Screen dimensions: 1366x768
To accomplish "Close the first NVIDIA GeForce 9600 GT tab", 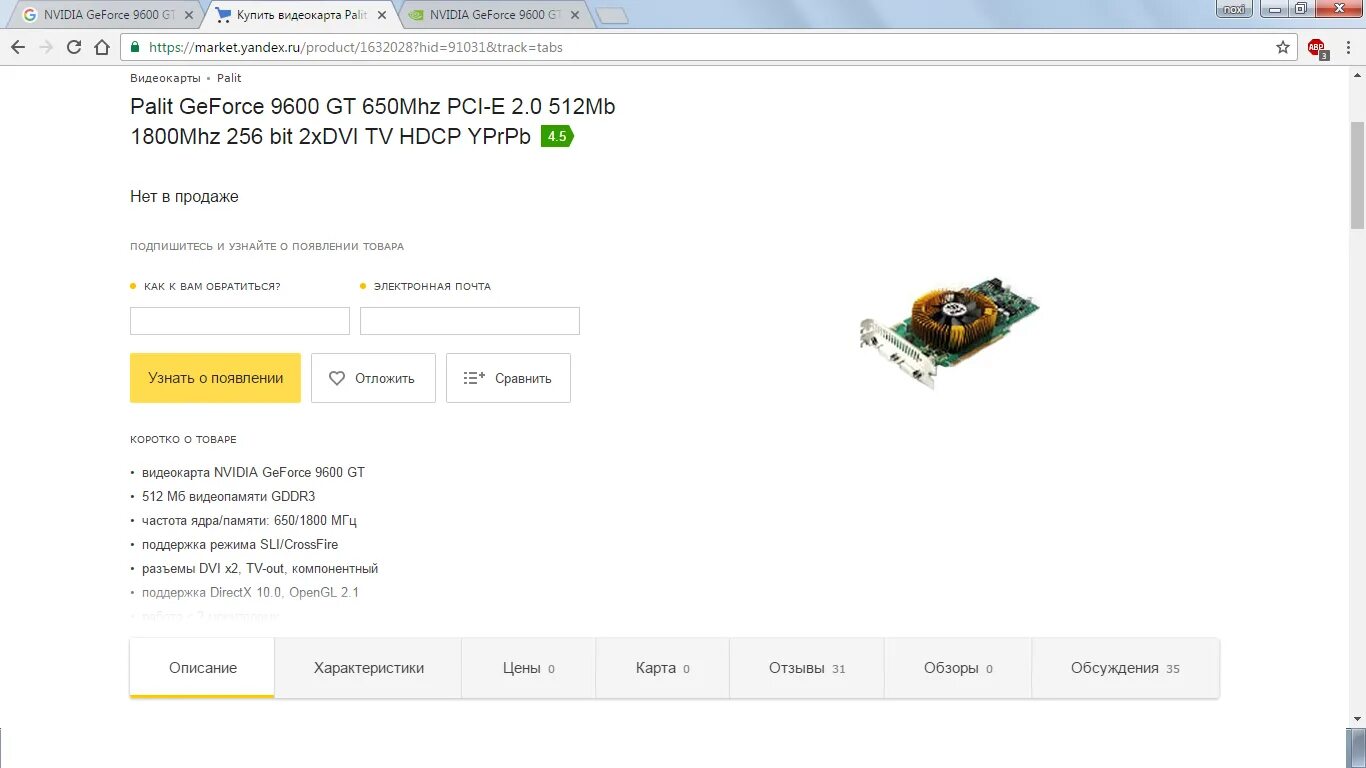I will pos(190,15).
